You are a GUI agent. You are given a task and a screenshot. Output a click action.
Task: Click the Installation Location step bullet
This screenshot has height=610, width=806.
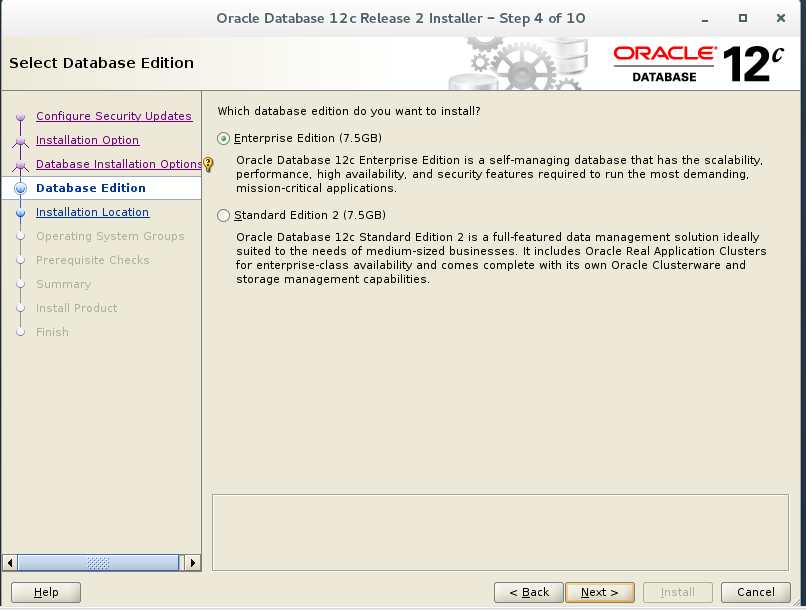(x=21, y=213)
